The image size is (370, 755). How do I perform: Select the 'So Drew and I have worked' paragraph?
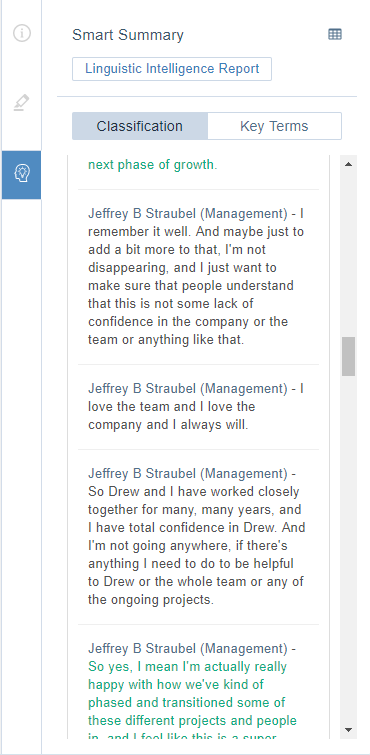point(198,537)
